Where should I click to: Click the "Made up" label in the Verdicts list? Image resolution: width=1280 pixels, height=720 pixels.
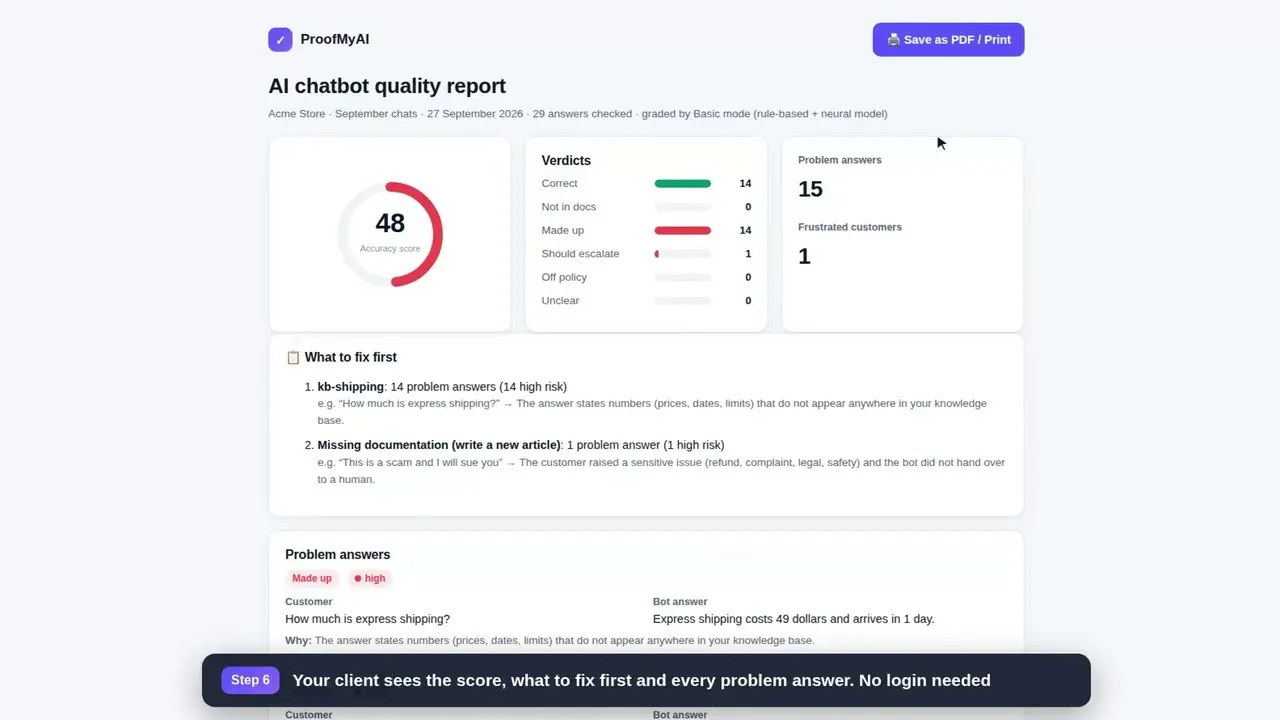click(x=563, y=231)
